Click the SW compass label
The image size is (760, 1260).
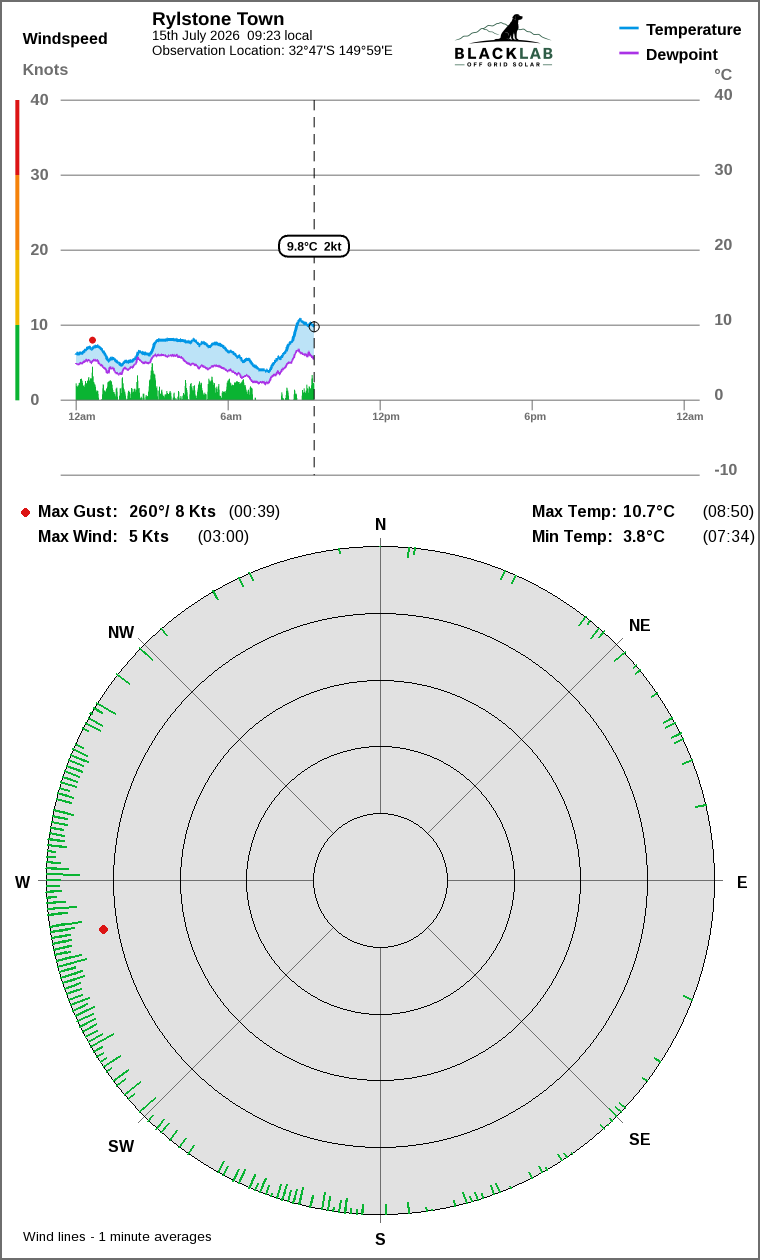121,1147
